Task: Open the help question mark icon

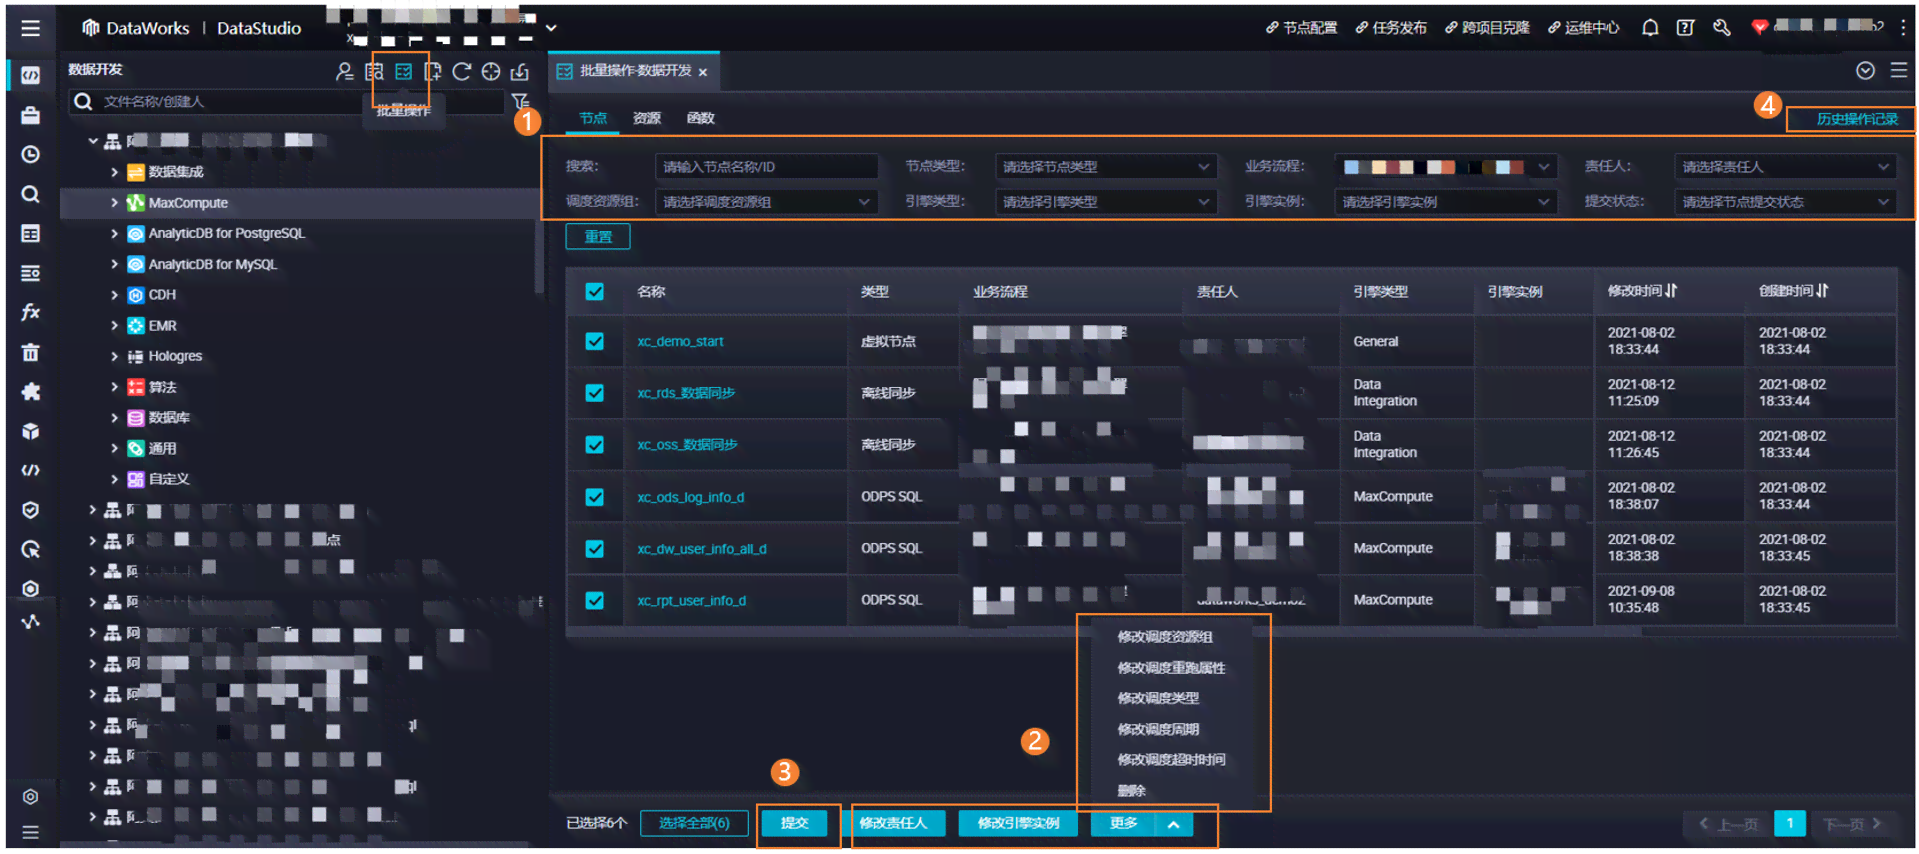Action: coord(1685,28)
